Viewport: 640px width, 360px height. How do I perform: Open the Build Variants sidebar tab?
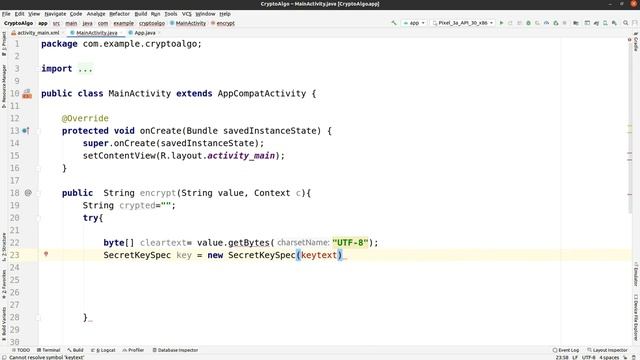[4, 324]
